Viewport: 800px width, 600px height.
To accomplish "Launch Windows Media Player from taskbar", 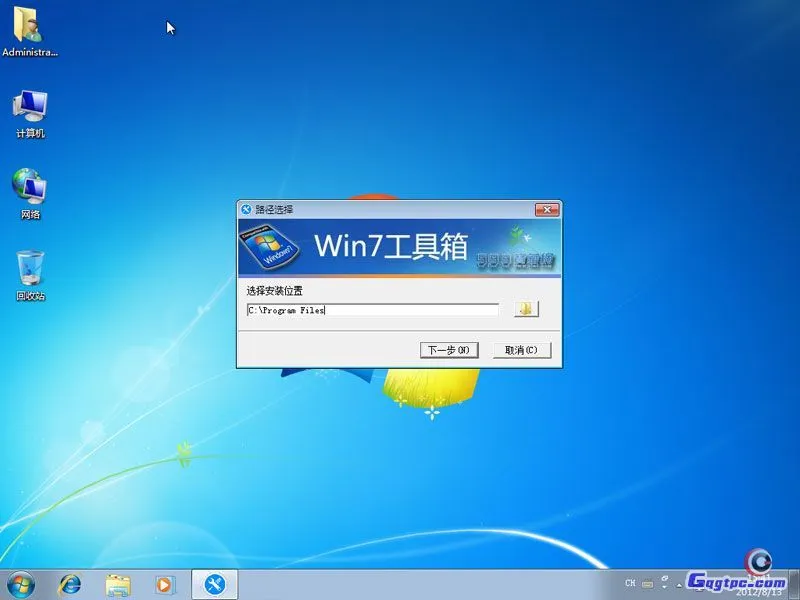I will point(166,583).
